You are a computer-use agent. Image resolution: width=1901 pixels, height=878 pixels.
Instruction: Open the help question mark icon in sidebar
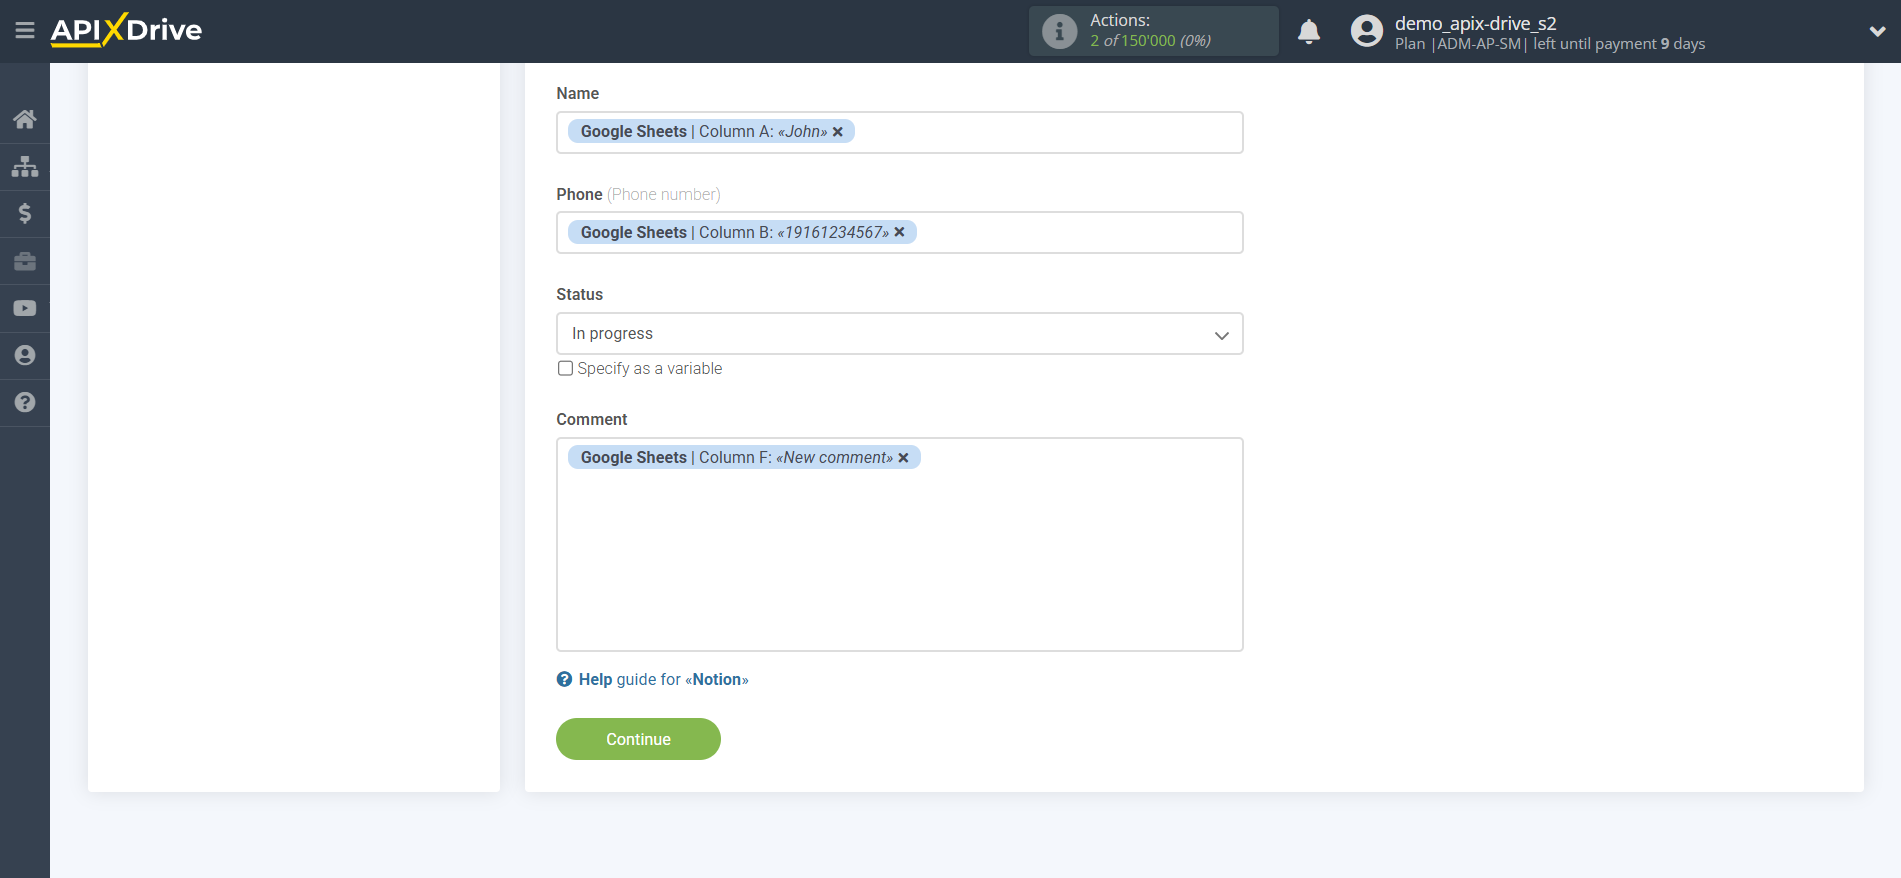25,402
